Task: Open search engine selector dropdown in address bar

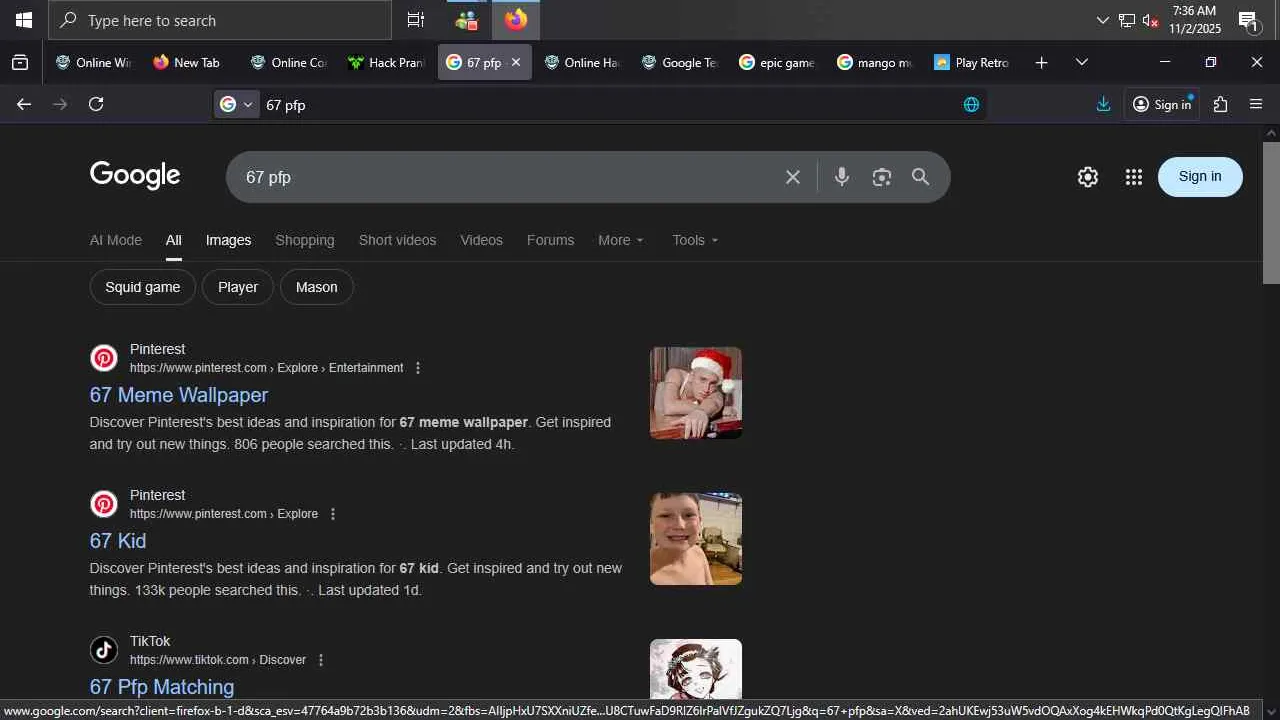Action: (237, 104)
